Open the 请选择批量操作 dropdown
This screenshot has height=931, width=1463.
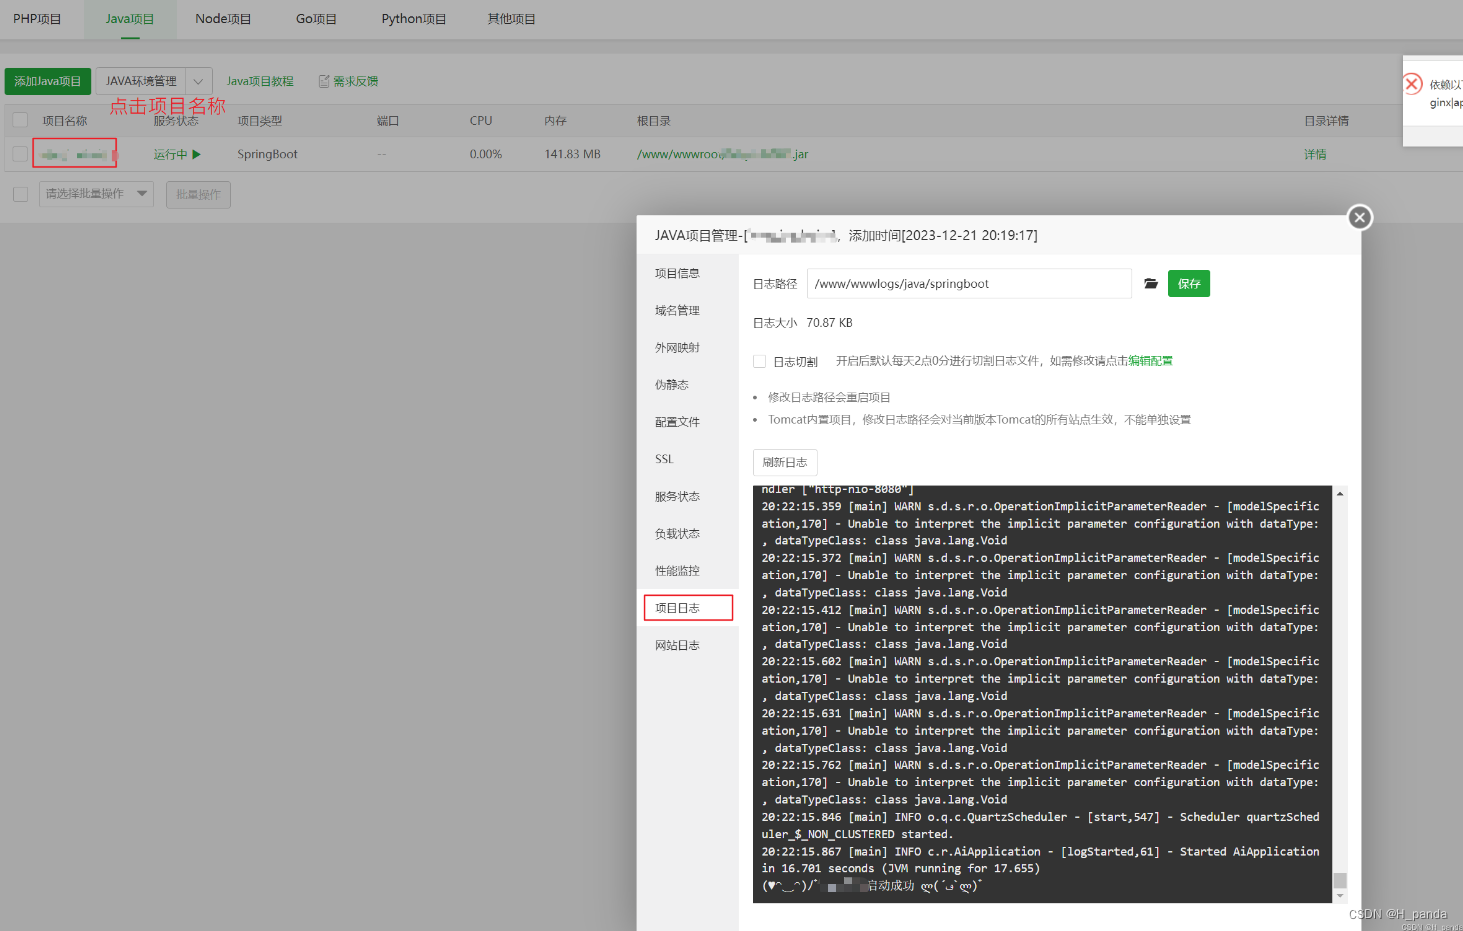coord(96,194)
